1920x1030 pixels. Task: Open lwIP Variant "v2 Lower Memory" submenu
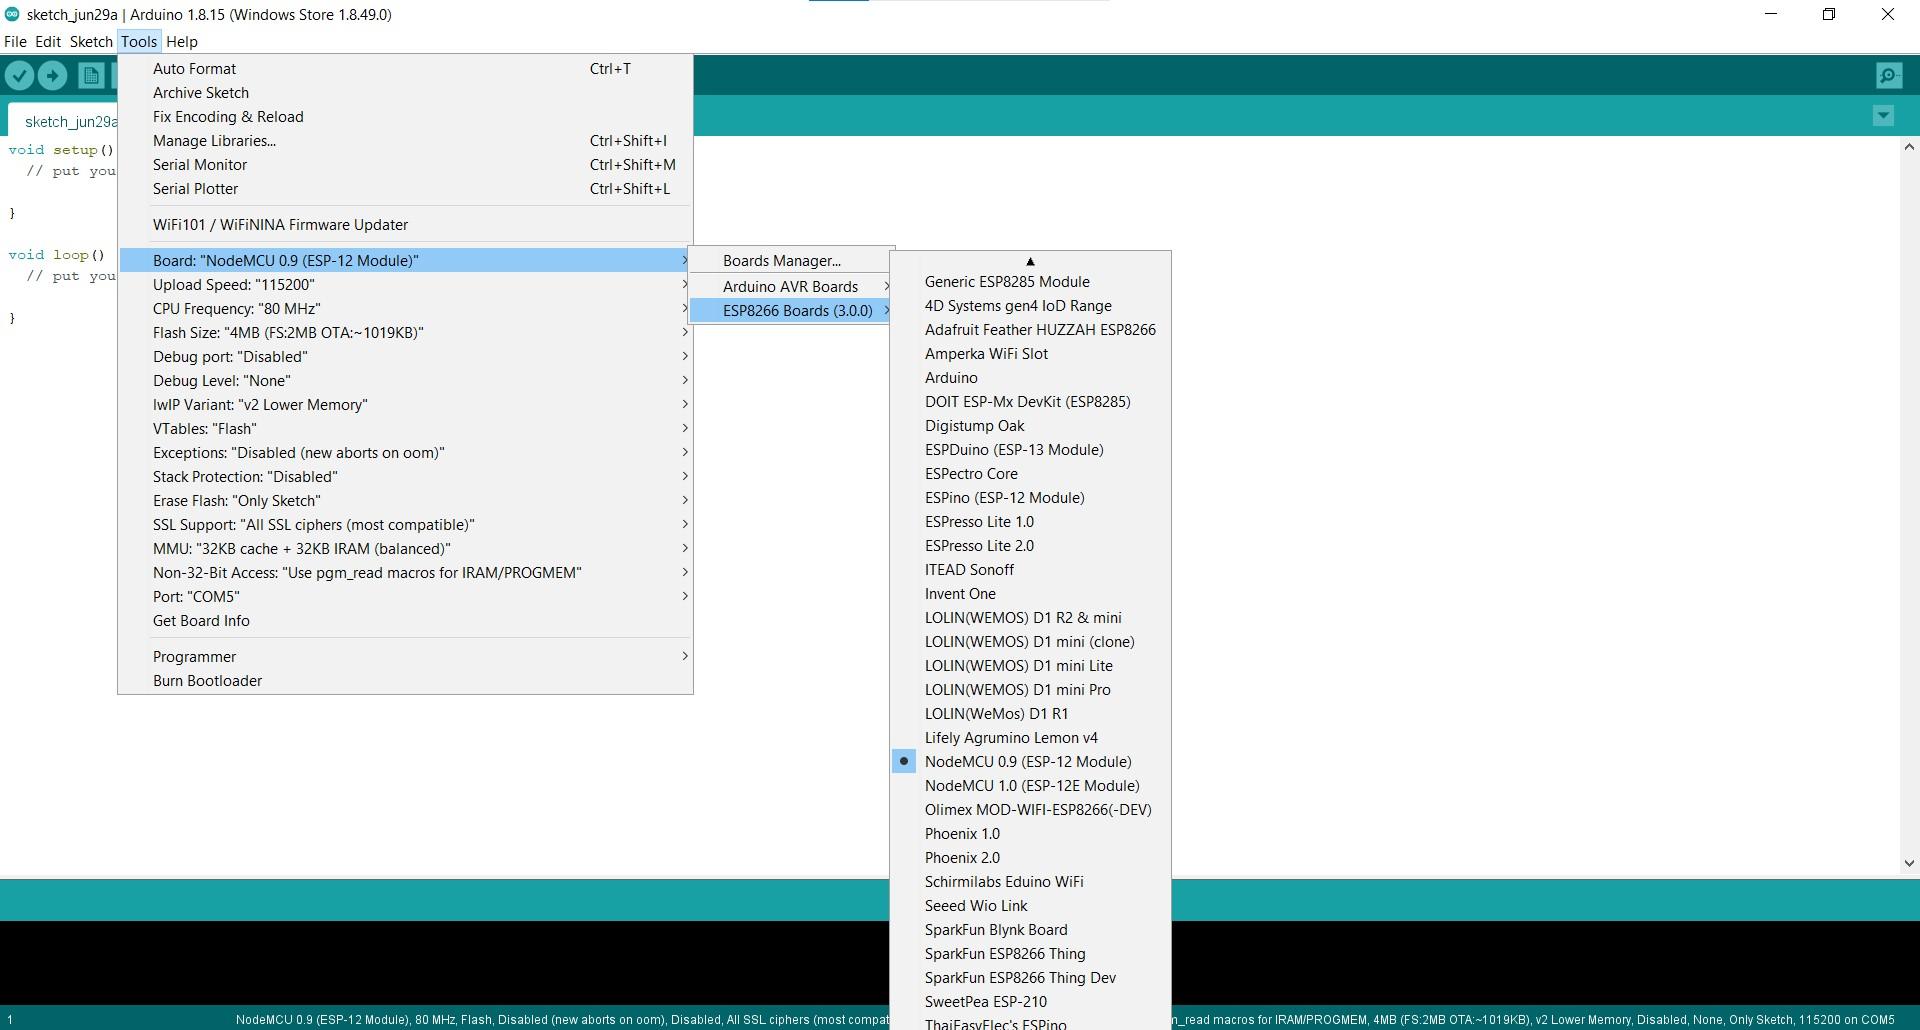click(x=405, y=405)
